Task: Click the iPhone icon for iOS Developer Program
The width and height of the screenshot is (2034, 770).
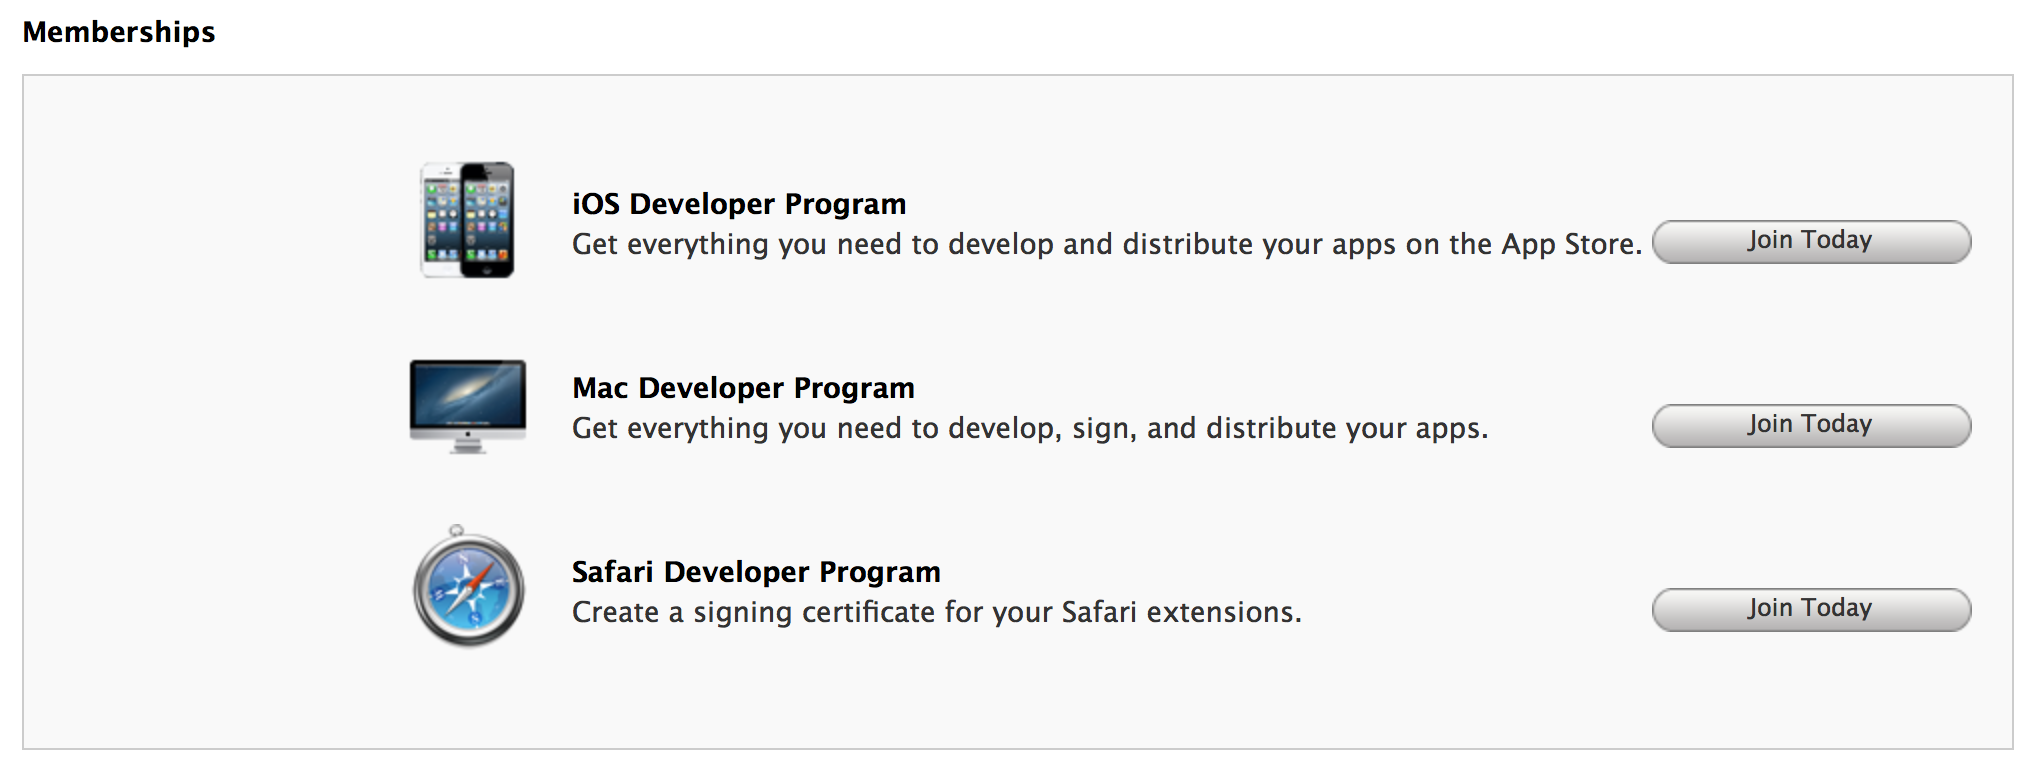Action: pyautogui.click(x=467, y=220)
